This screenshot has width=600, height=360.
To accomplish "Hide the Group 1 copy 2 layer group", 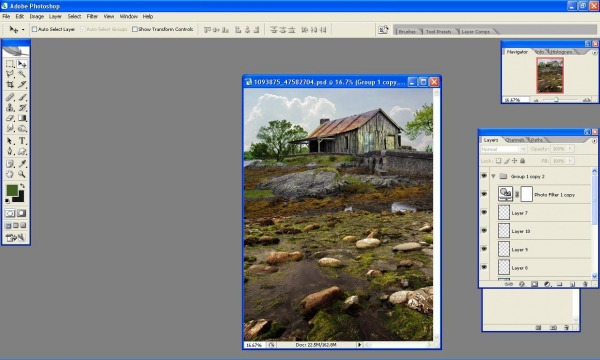I will click(484, 176).
